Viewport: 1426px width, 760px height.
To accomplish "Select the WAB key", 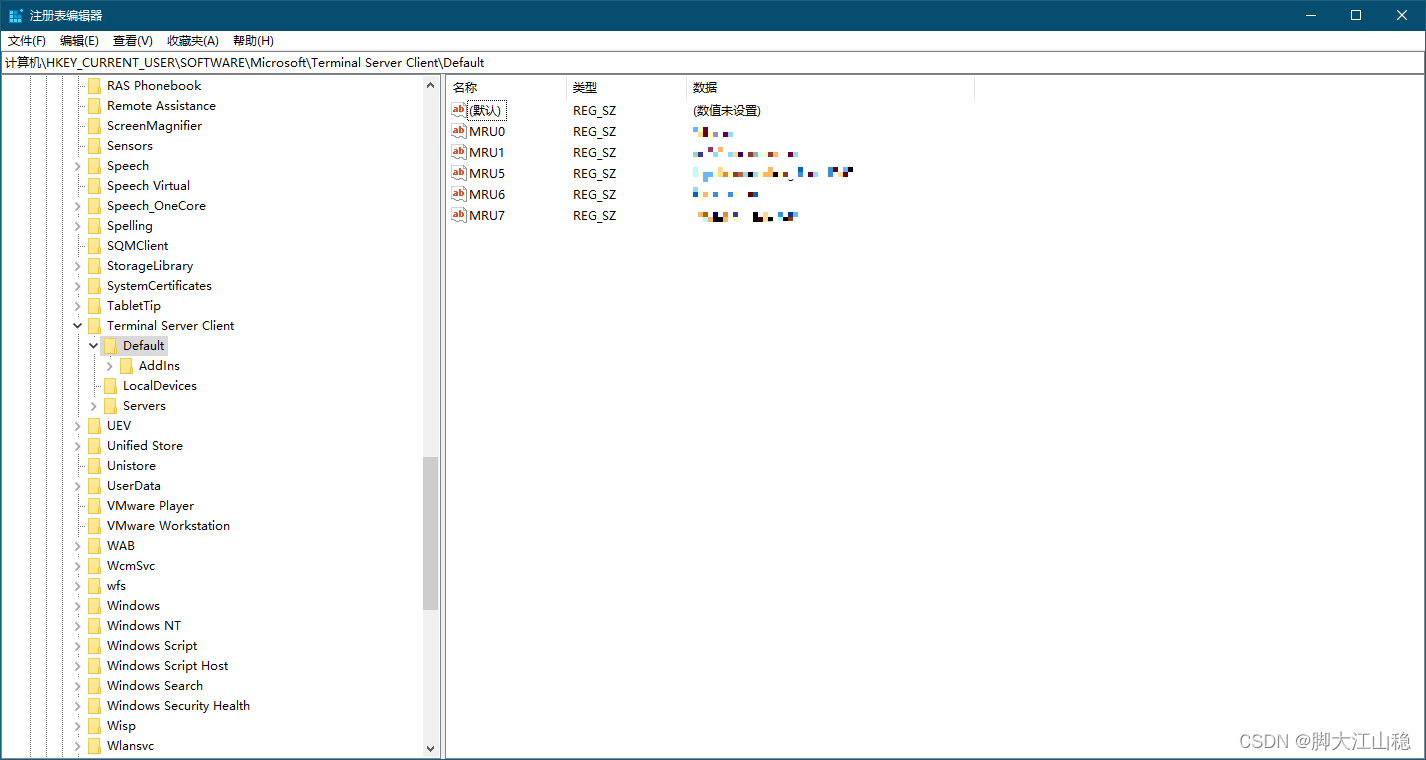I will click(121, 546).
